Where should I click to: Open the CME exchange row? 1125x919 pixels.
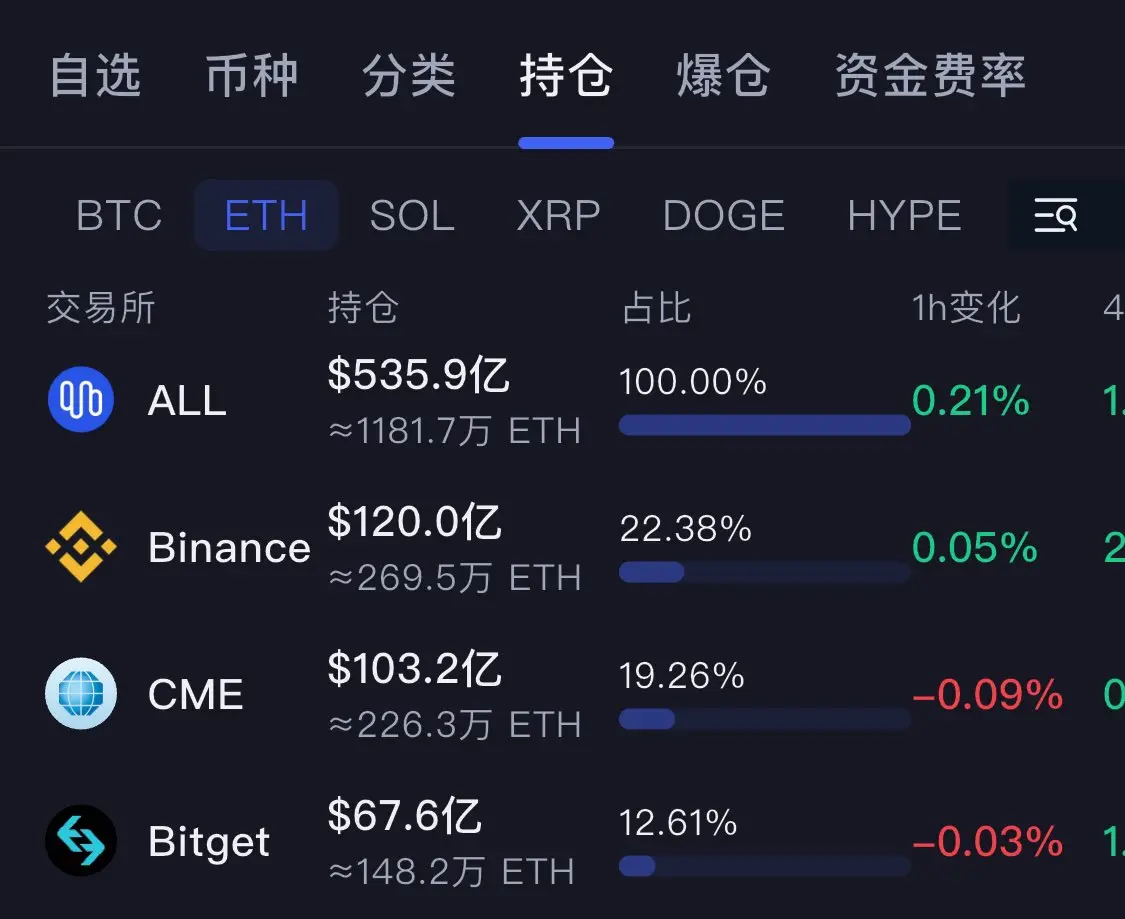click(562, 694)
